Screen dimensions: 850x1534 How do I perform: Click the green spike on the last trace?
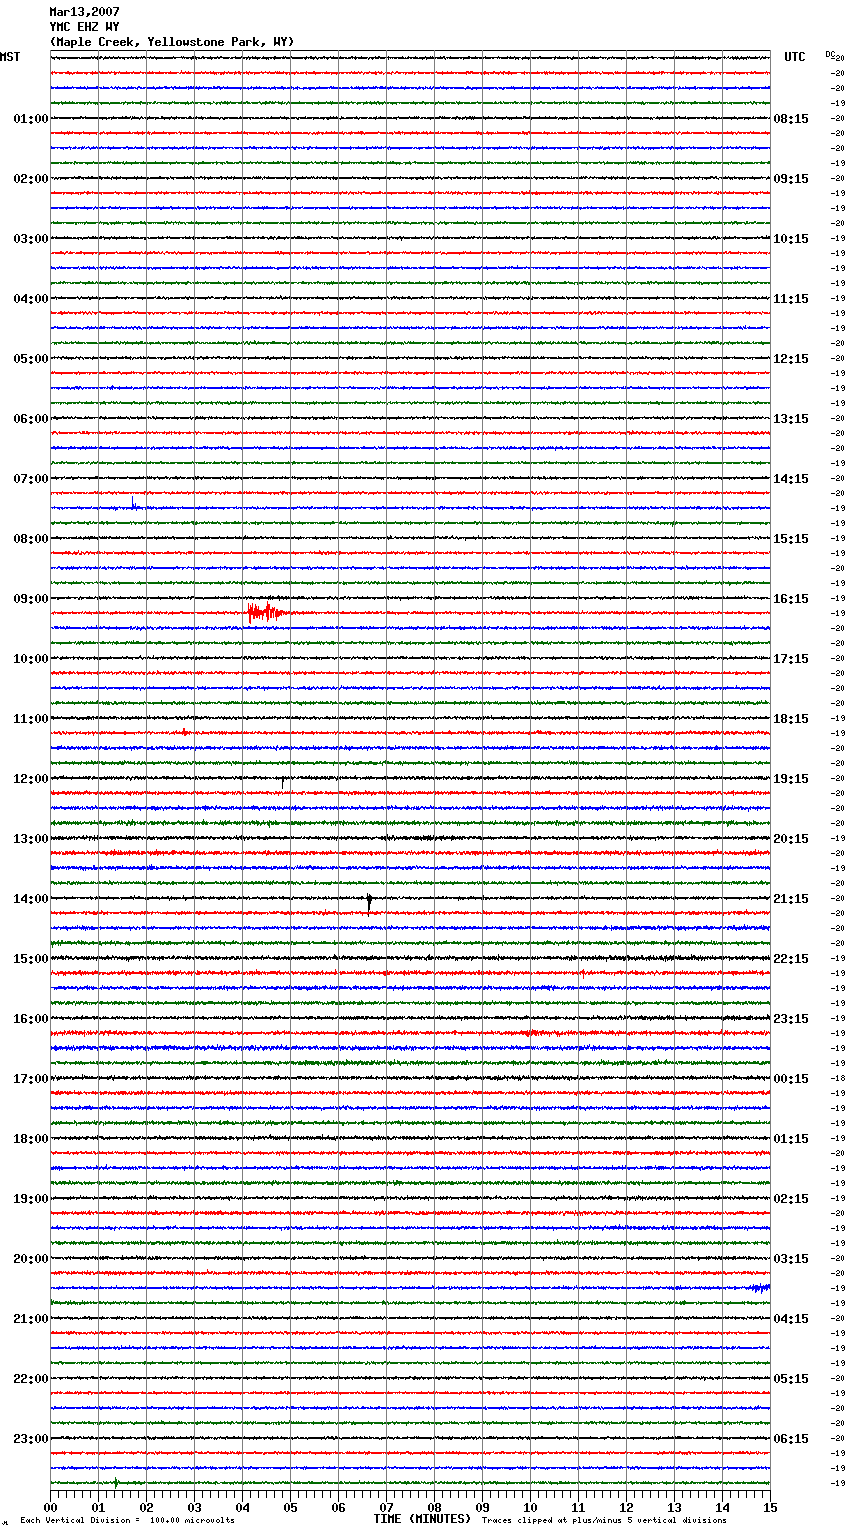click(116, 1482)
